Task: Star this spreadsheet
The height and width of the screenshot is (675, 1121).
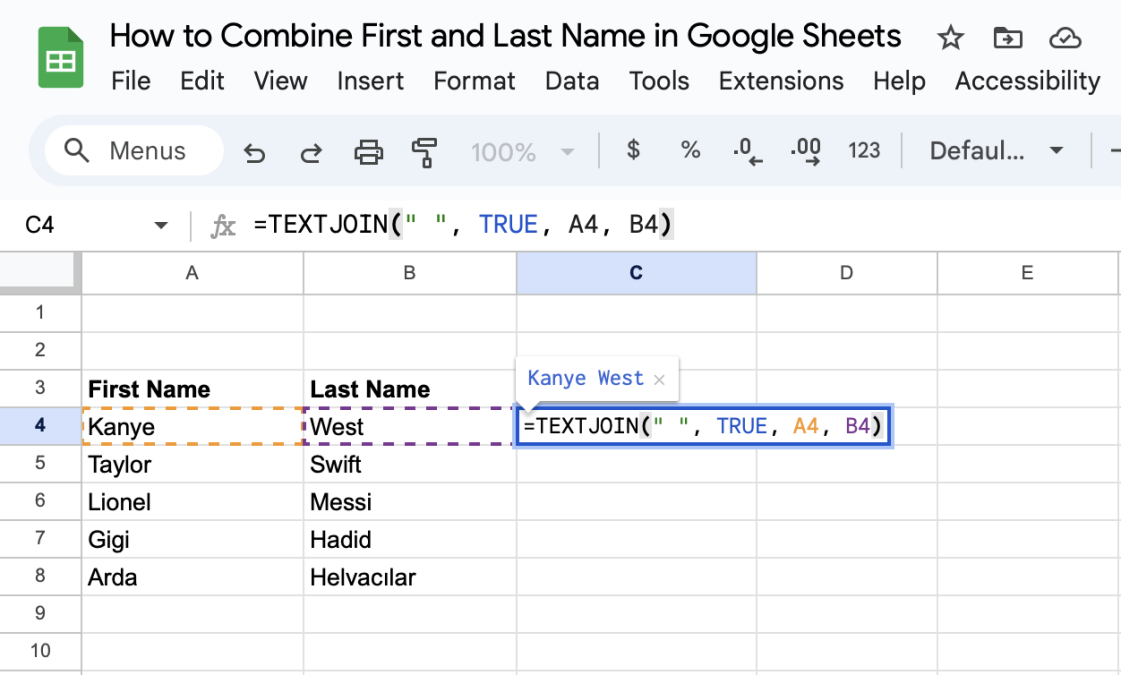Action: [949, 37]
